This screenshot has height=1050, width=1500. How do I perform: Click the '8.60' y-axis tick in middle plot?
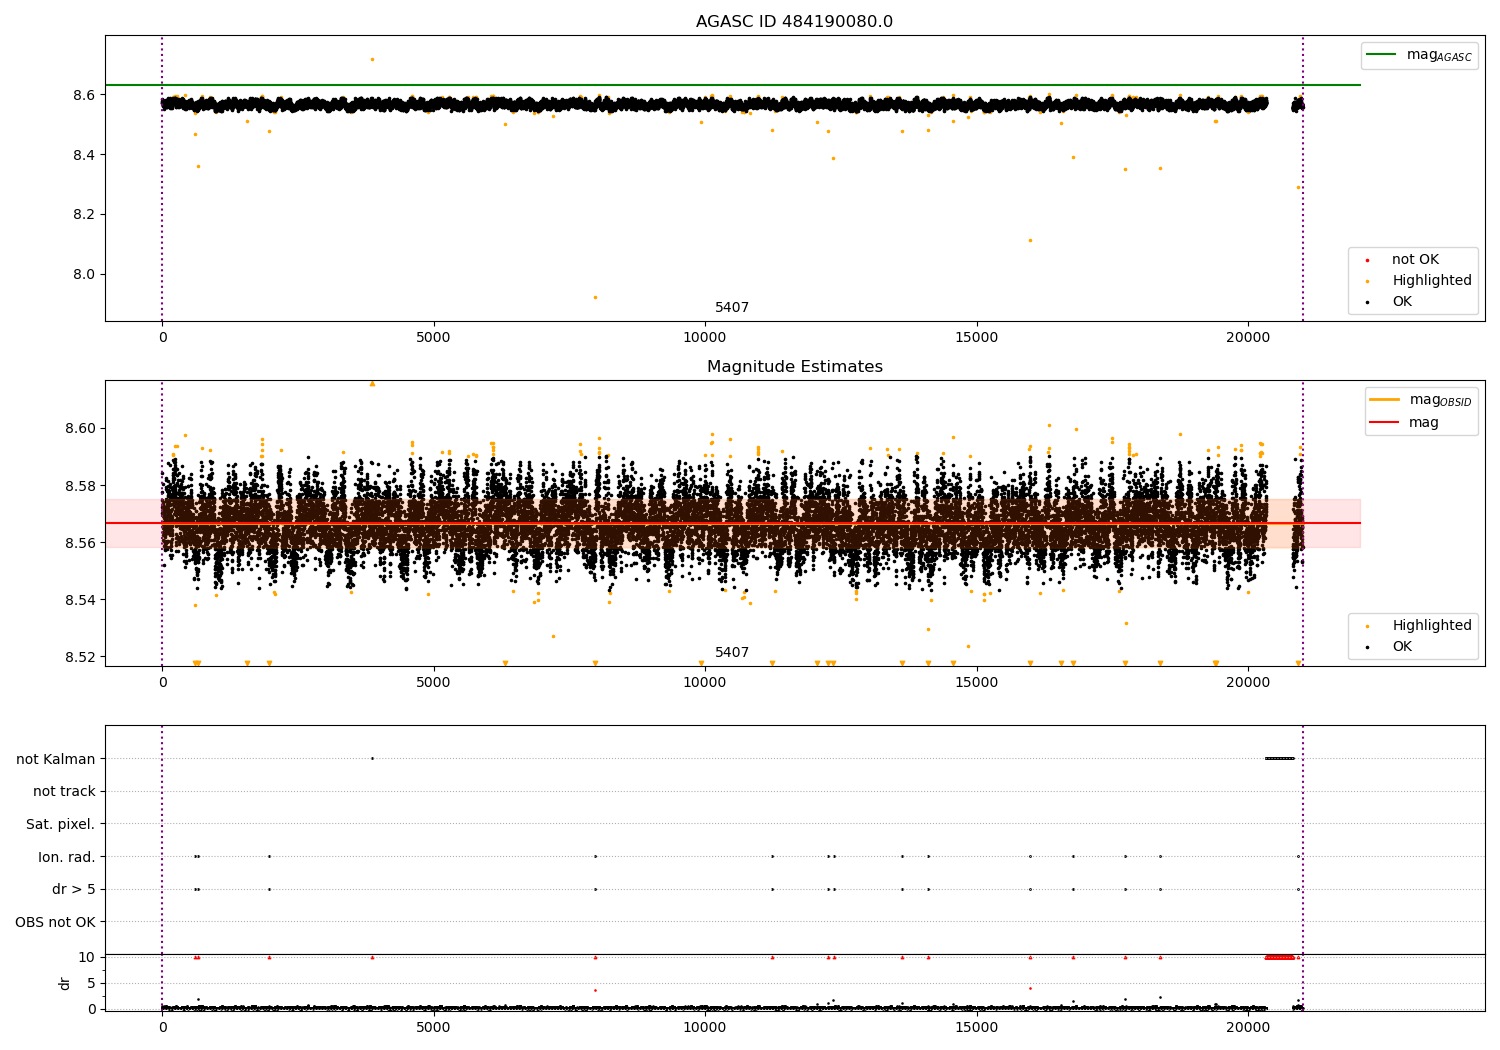(81, 428)
